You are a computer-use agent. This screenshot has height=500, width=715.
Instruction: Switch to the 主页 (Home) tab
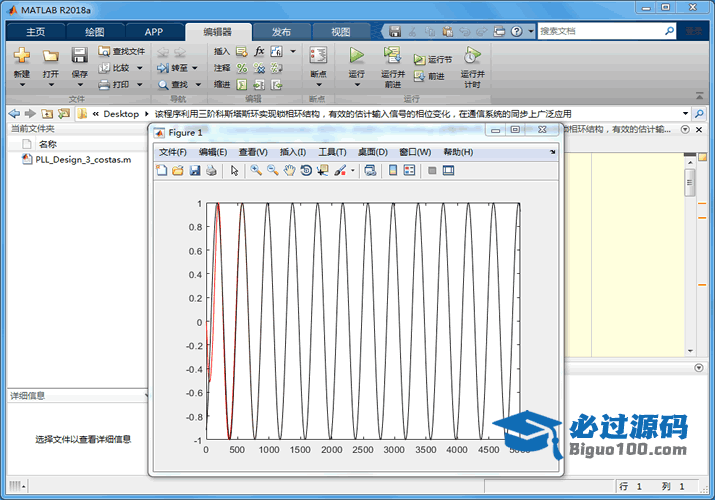point(36,32)
